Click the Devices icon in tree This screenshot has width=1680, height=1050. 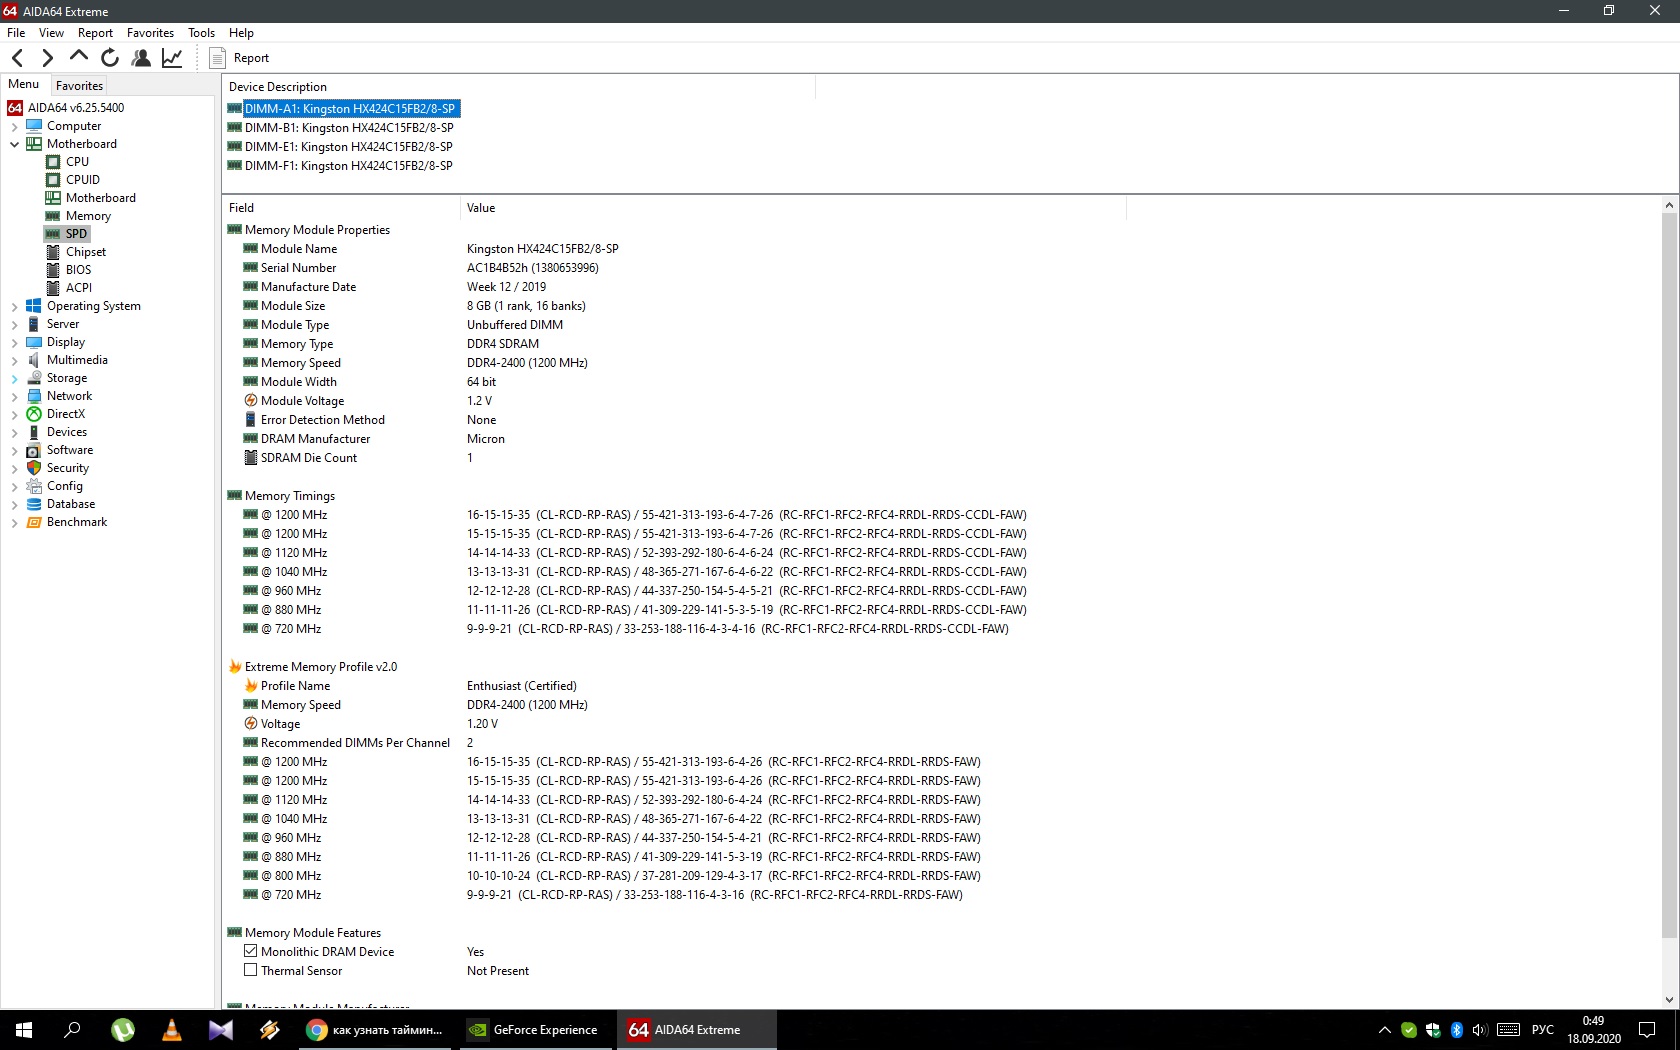34,432
